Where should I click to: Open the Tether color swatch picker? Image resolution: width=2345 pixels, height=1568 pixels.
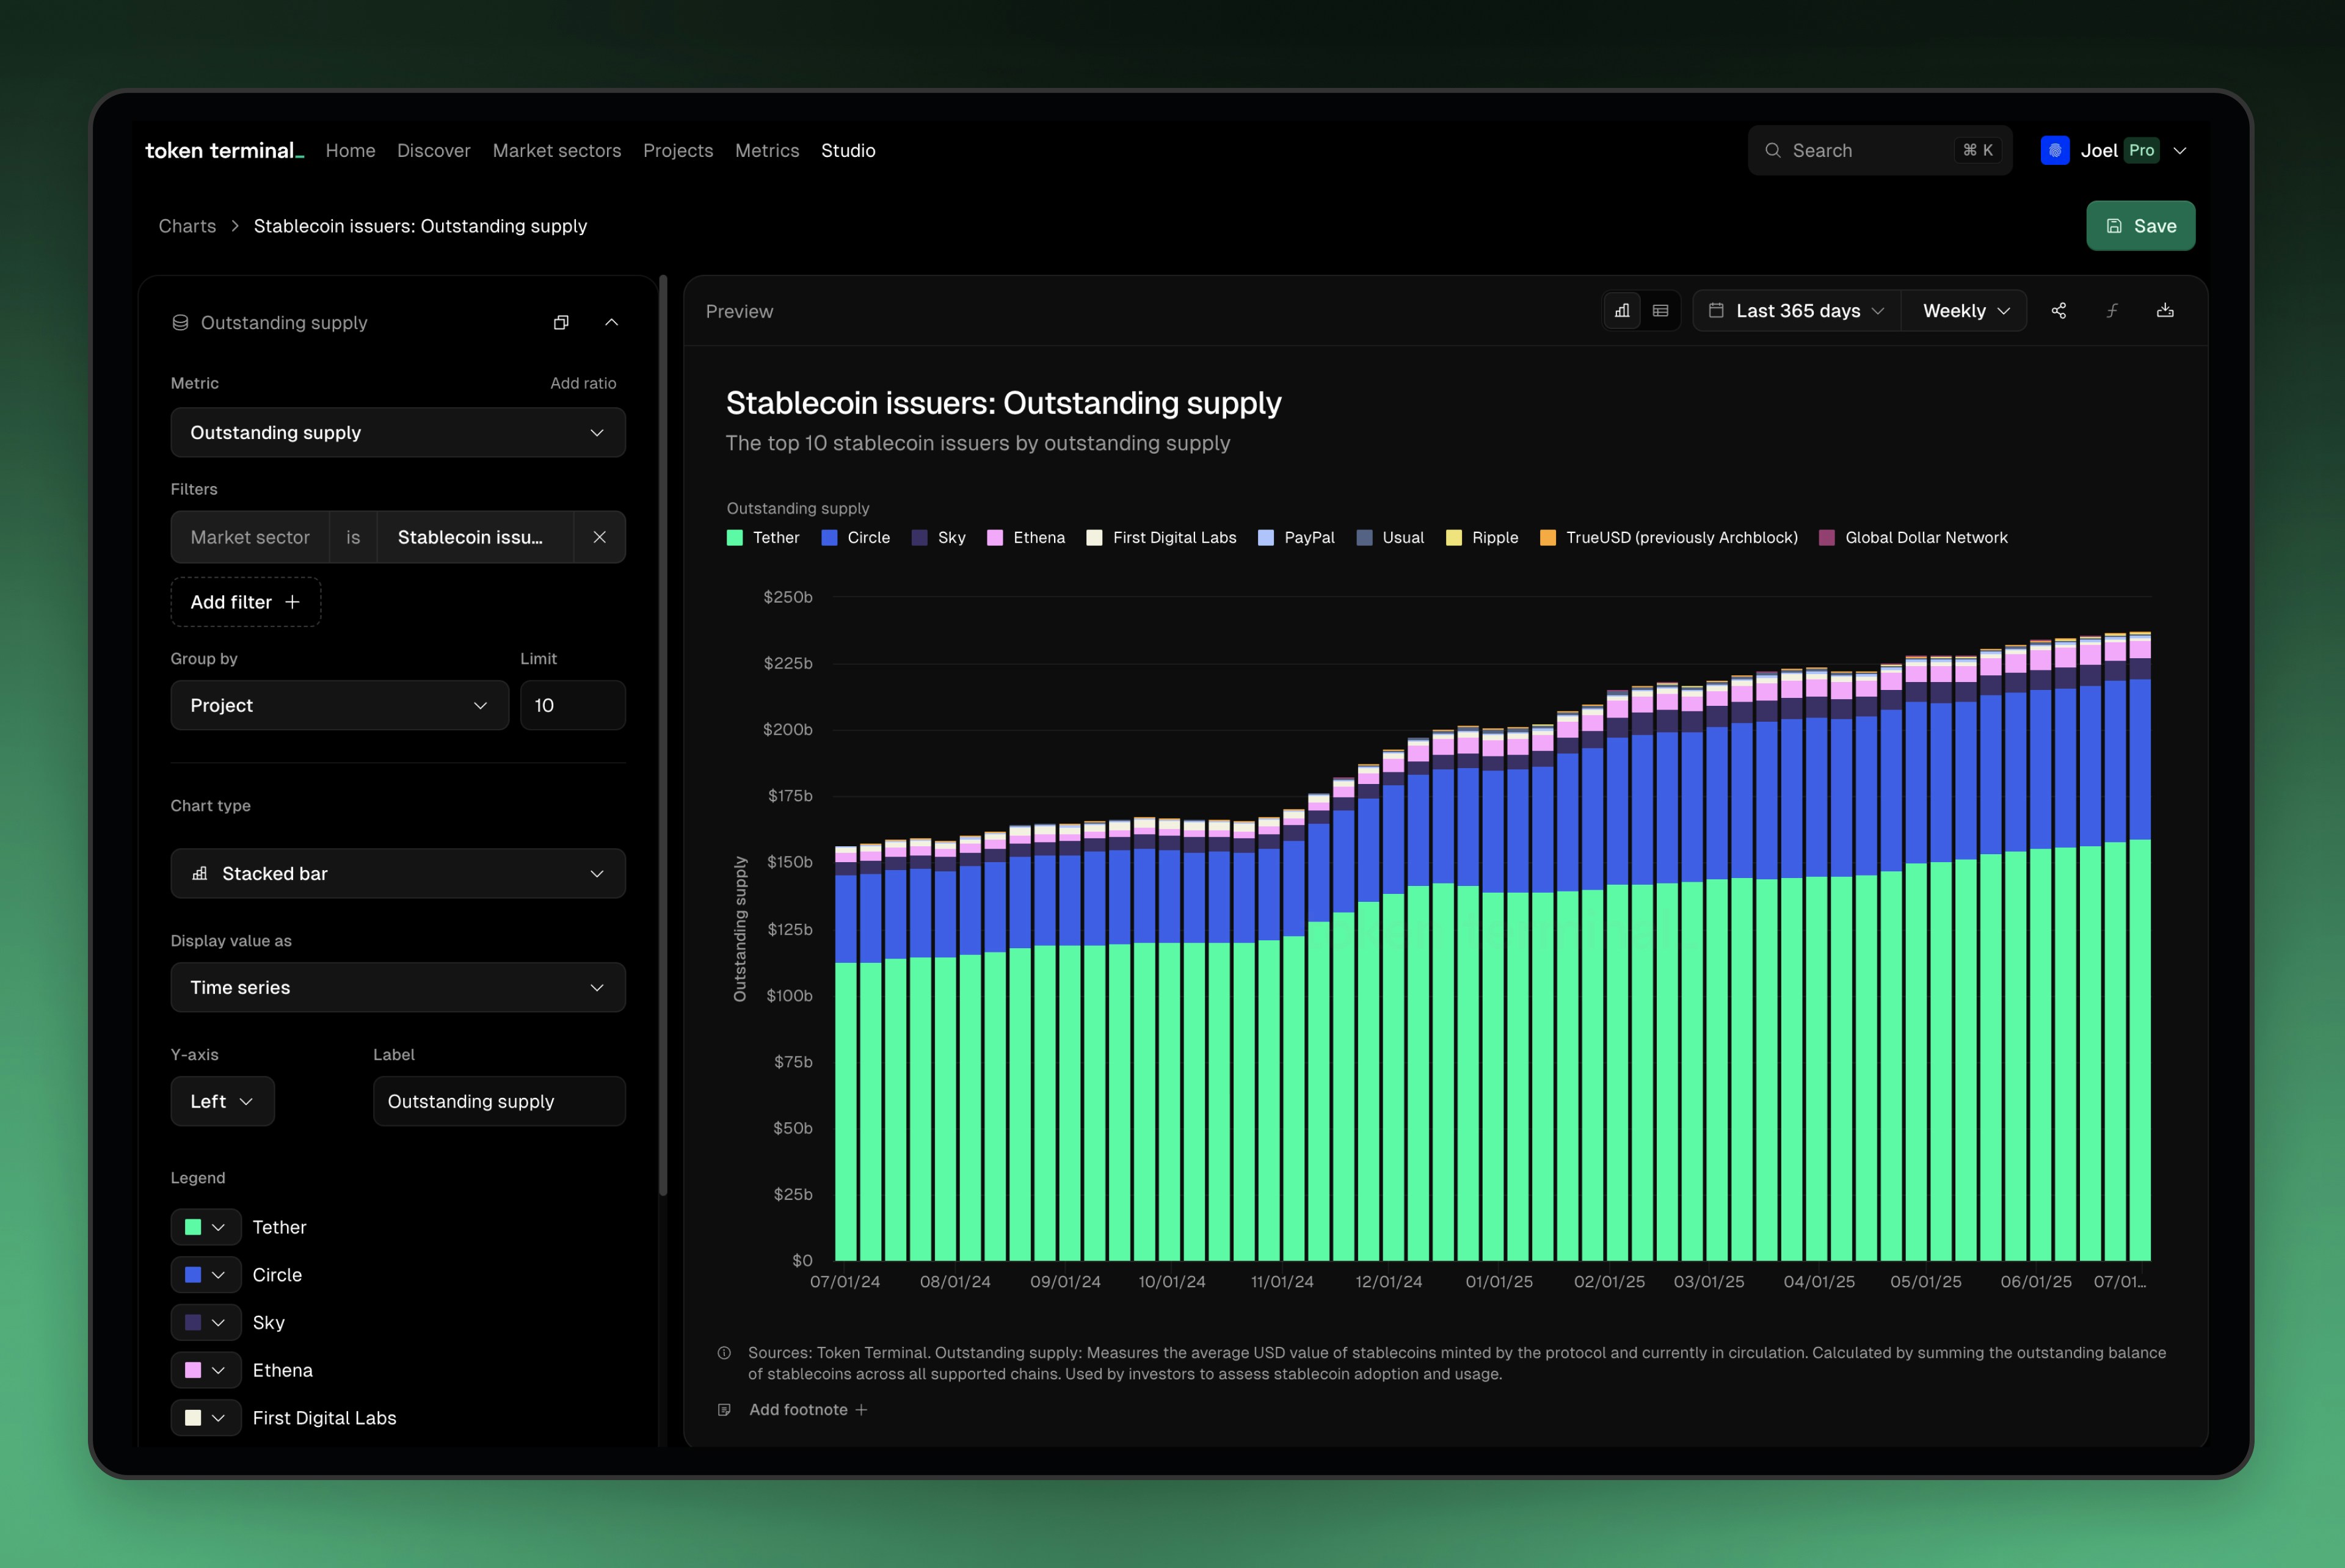click(205, 1227)
